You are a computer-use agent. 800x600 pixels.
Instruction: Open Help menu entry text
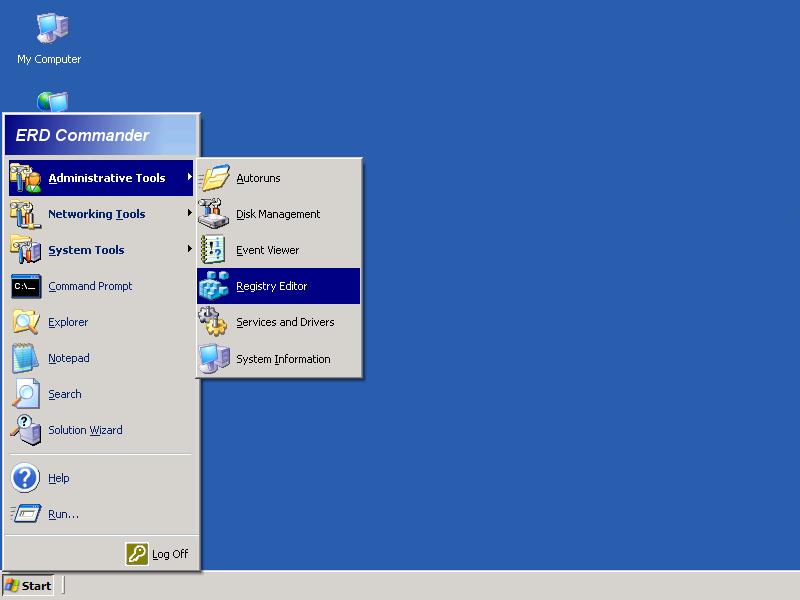(59, 478)
